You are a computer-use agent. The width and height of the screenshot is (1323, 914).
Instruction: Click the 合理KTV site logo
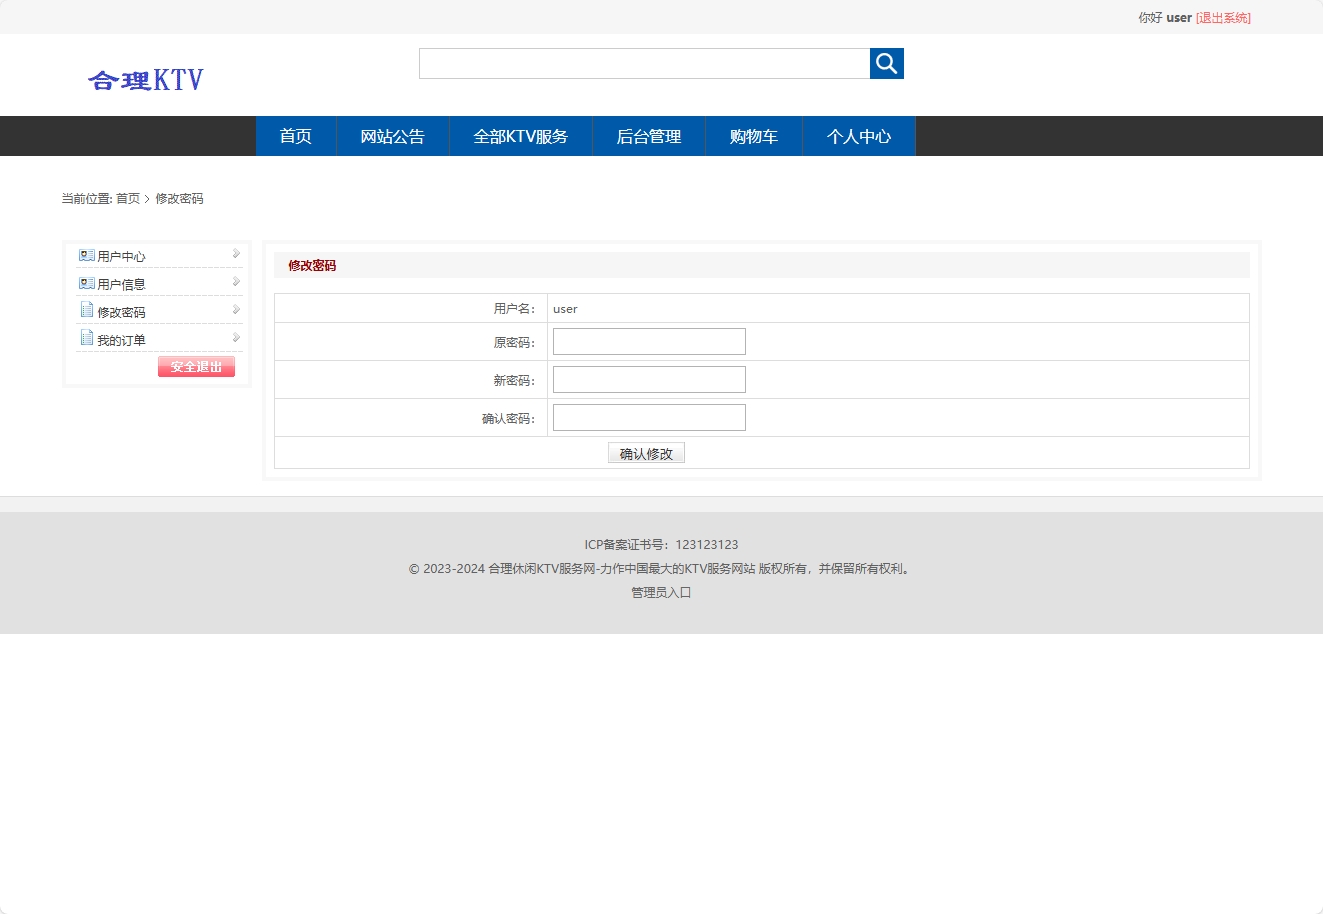click(146, 79)
